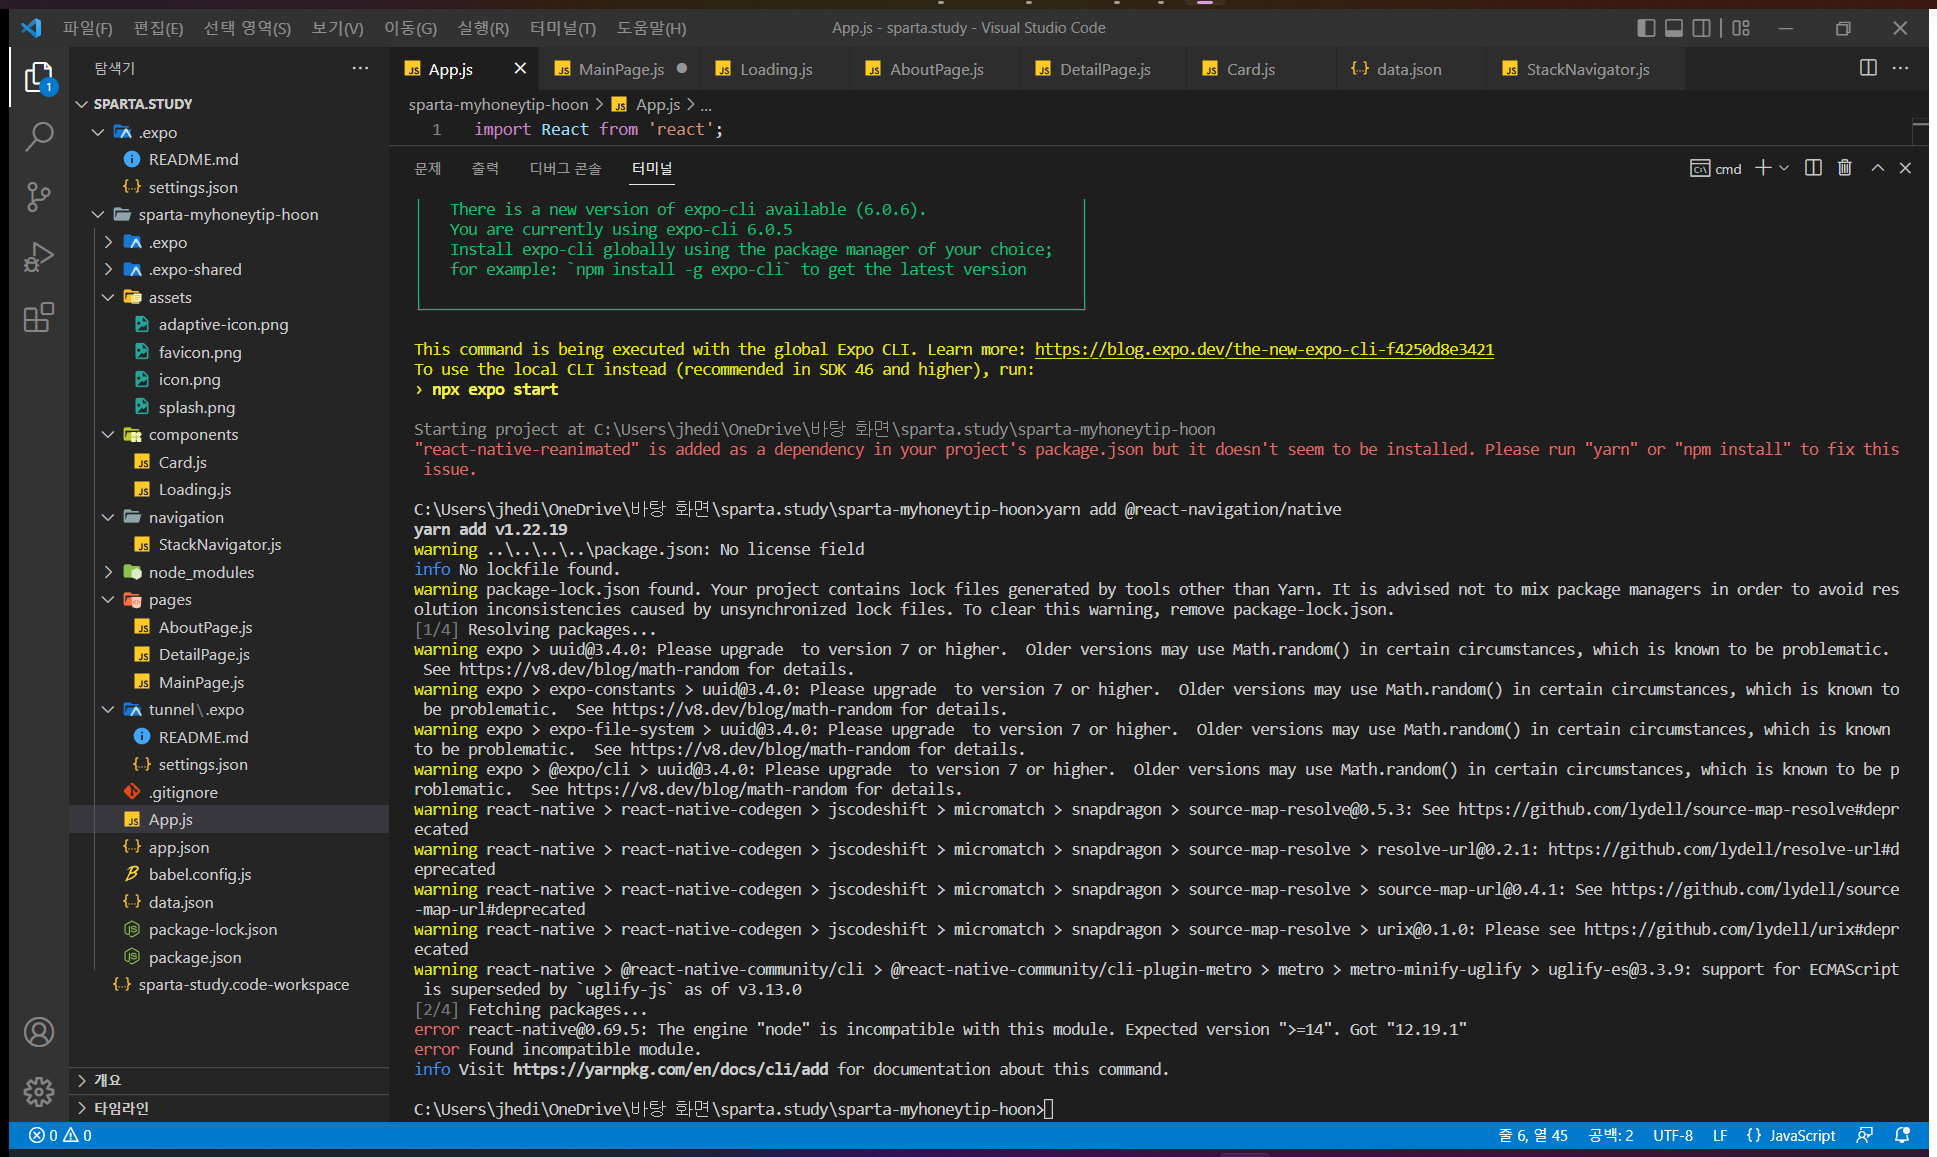The width and height of the screenshot is (1937, 1157).
Task: Click the split editor right icon
Action: click(1868, 68)
